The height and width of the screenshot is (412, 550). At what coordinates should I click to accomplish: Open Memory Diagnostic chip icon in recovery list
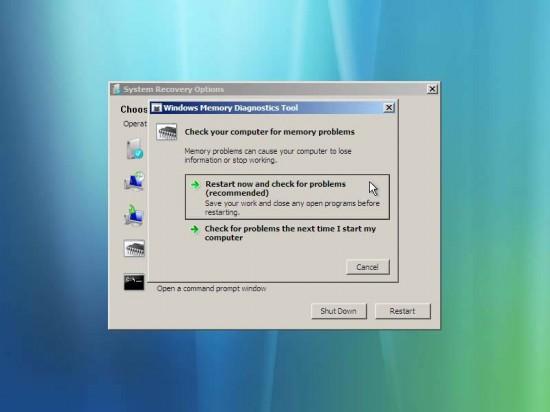point(134,249)
